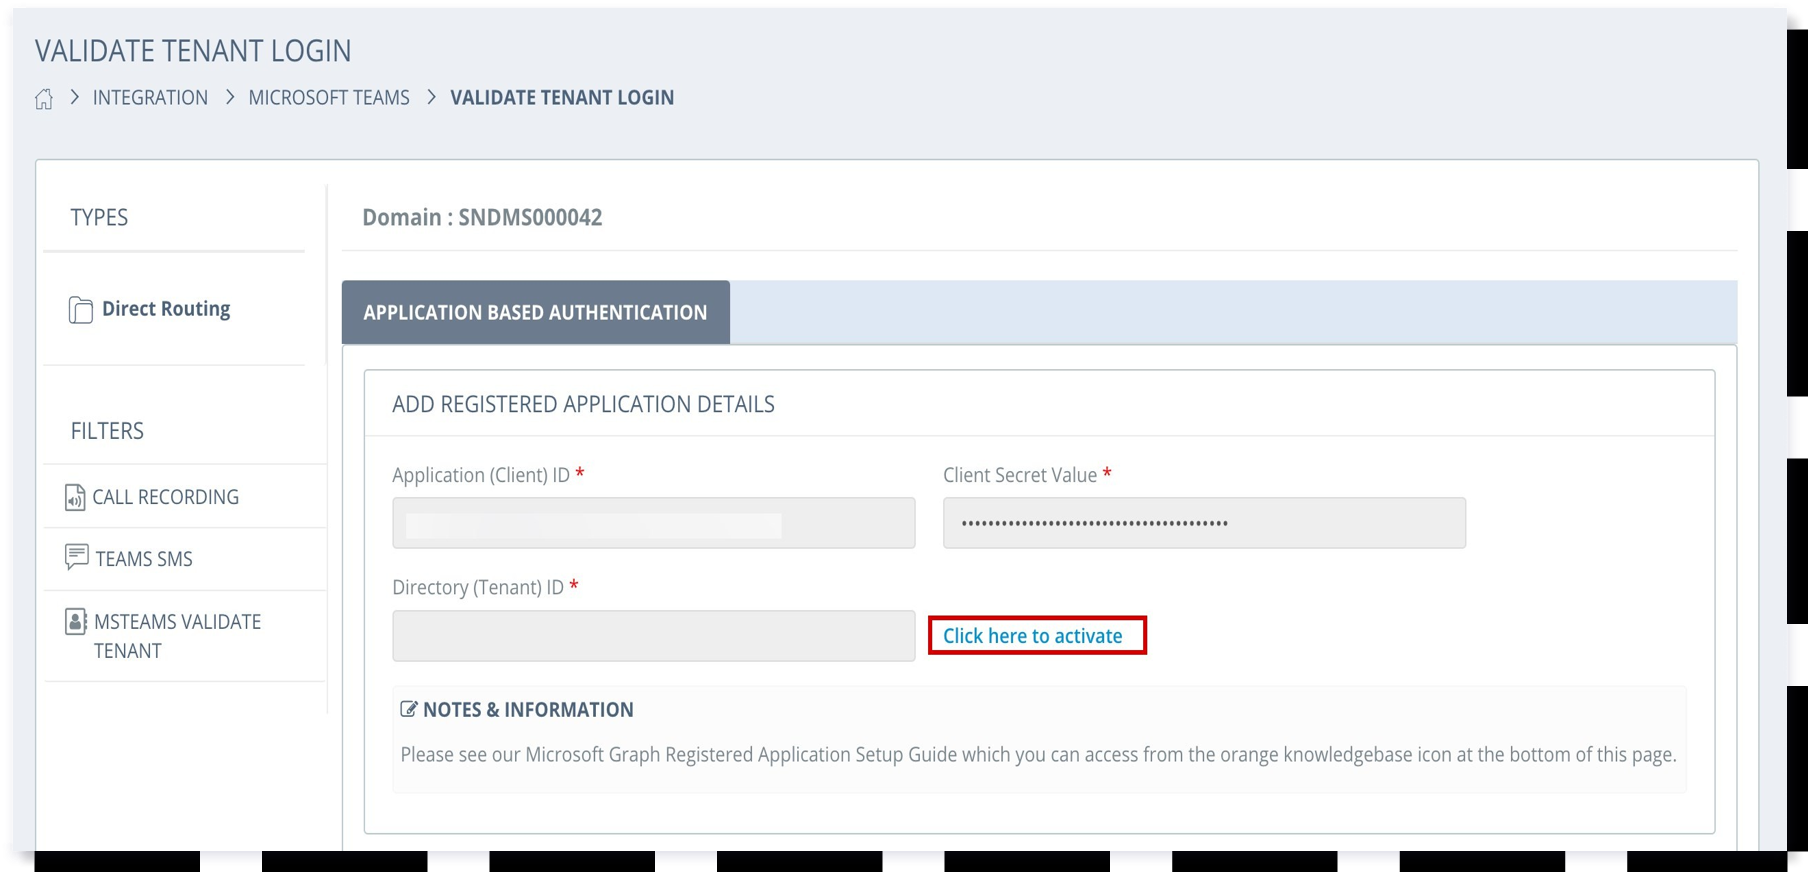Viewport: 1808px width, 872px height.
Task: Focus the Client Secret Value field
Action: 1204,523
